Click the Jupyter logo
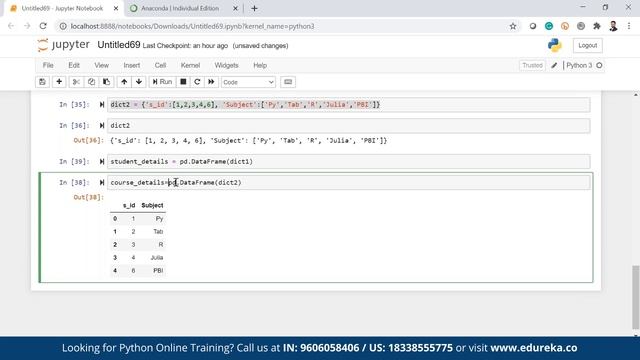 pos(63,45)
